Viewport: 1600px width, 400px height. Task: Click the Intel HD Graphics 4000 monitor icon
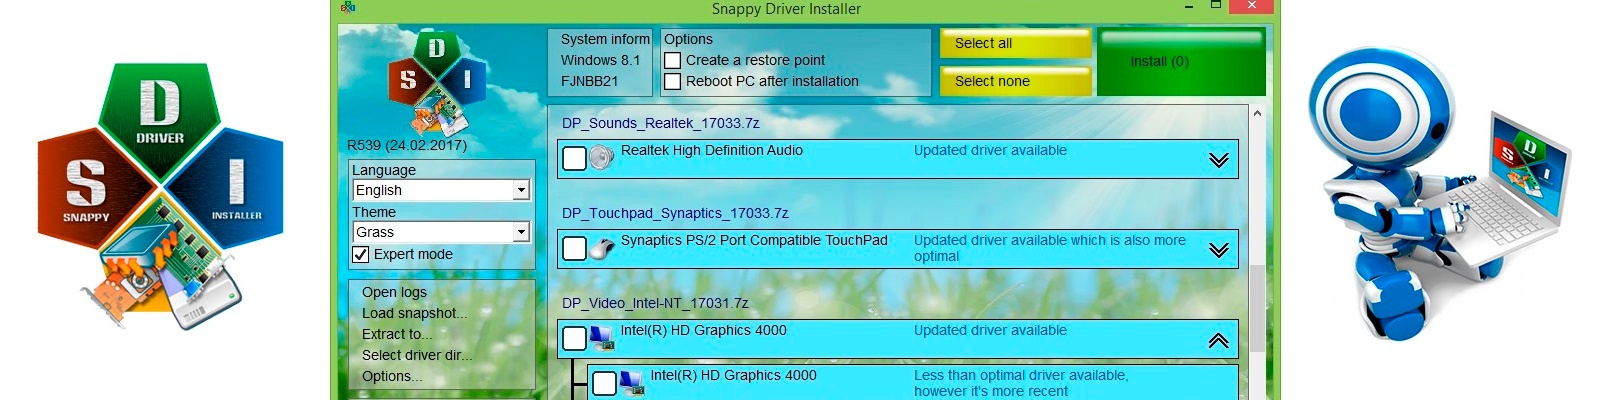tap(601, 339)
